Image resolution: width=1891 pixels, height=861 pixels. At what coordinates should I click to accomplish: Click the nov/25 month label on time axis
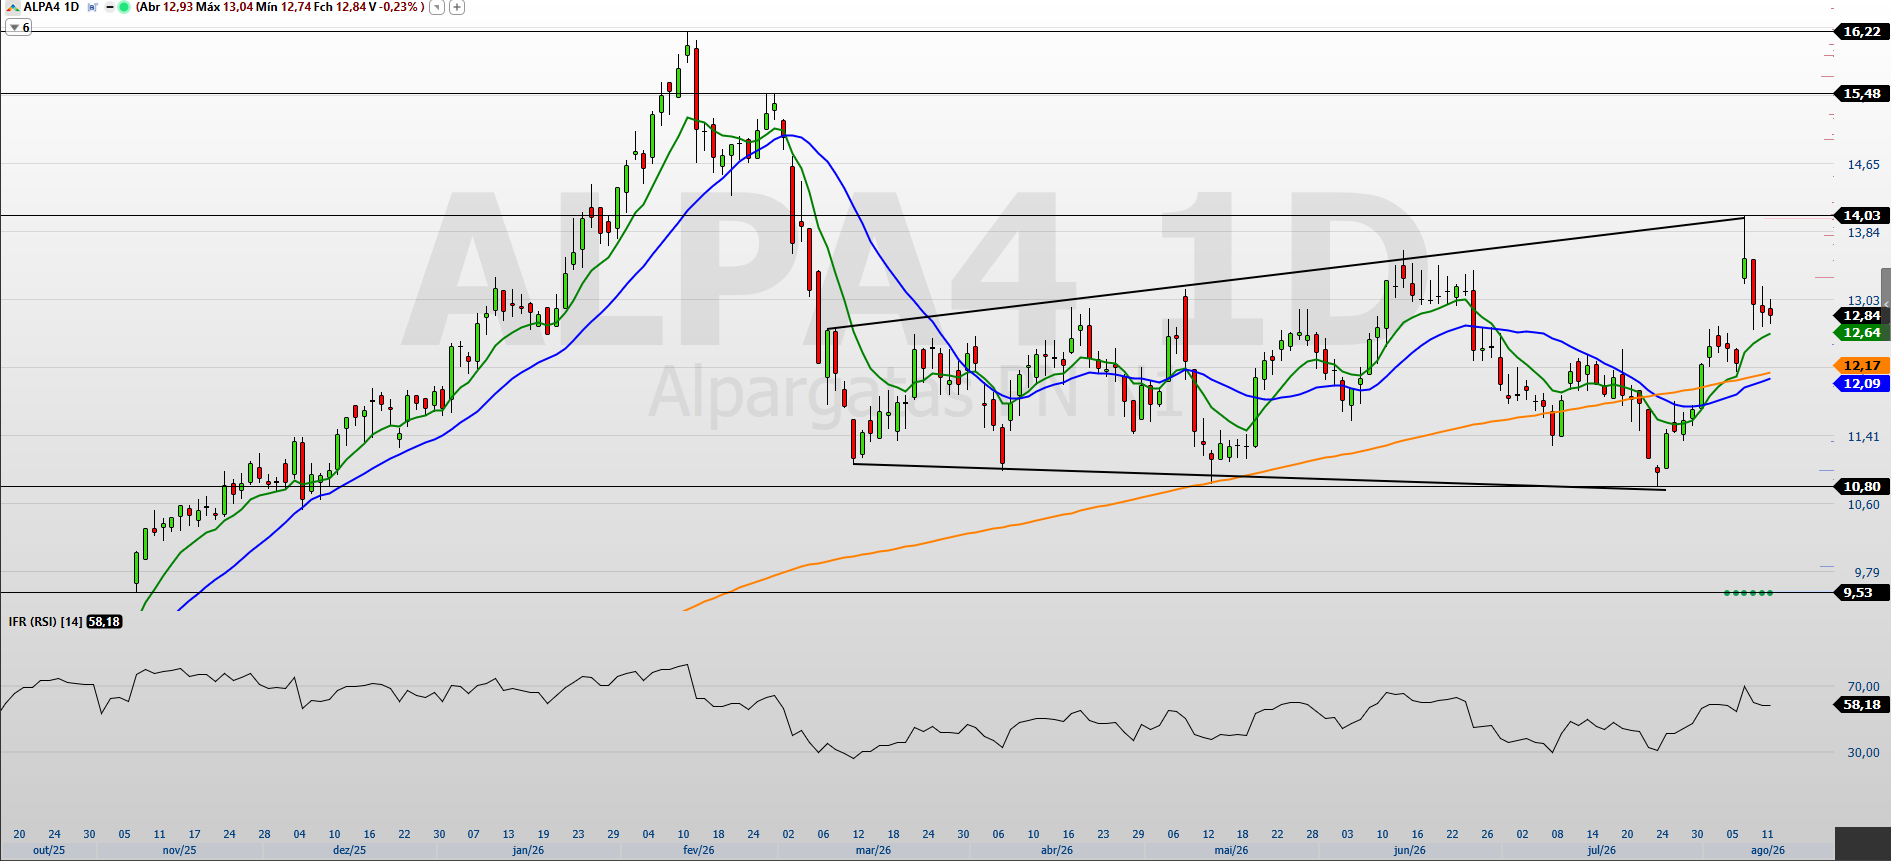tap(179, 850)
